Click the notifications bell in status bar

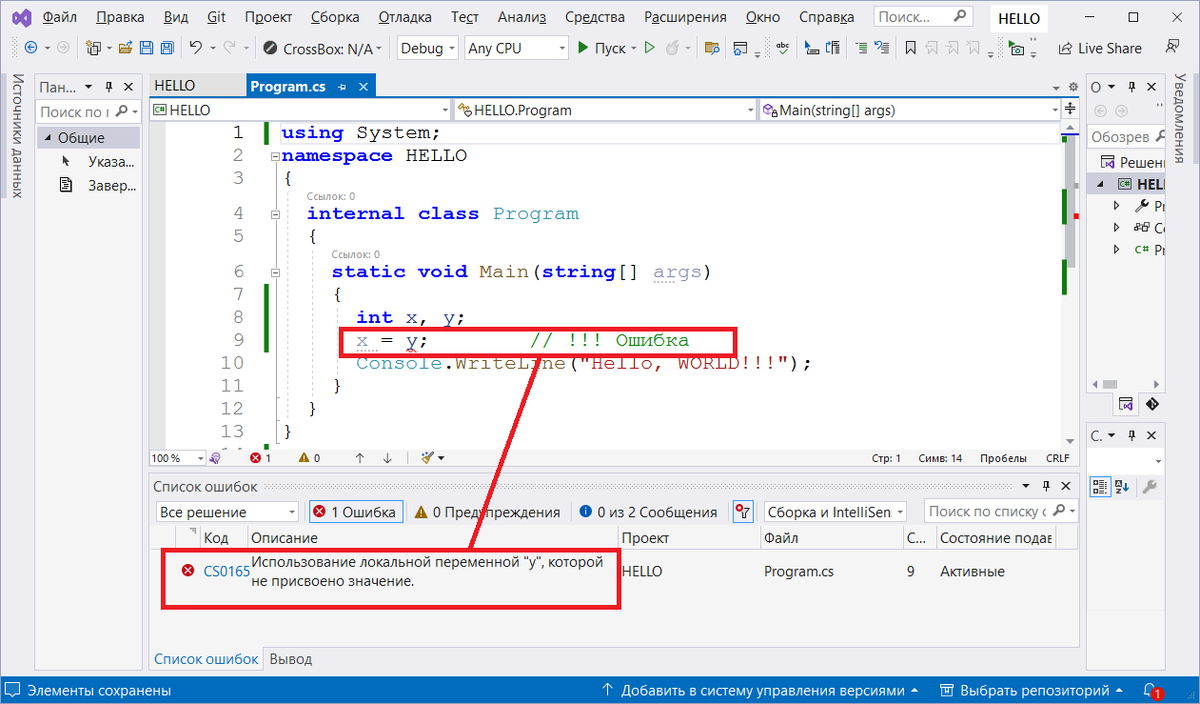pos(1150,690)
